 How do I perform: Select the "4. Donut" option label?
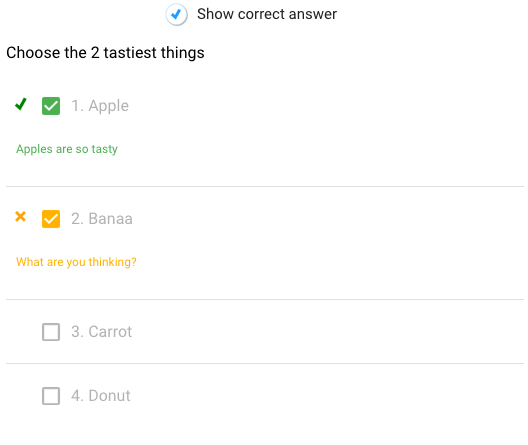click(x=101, y=396)
